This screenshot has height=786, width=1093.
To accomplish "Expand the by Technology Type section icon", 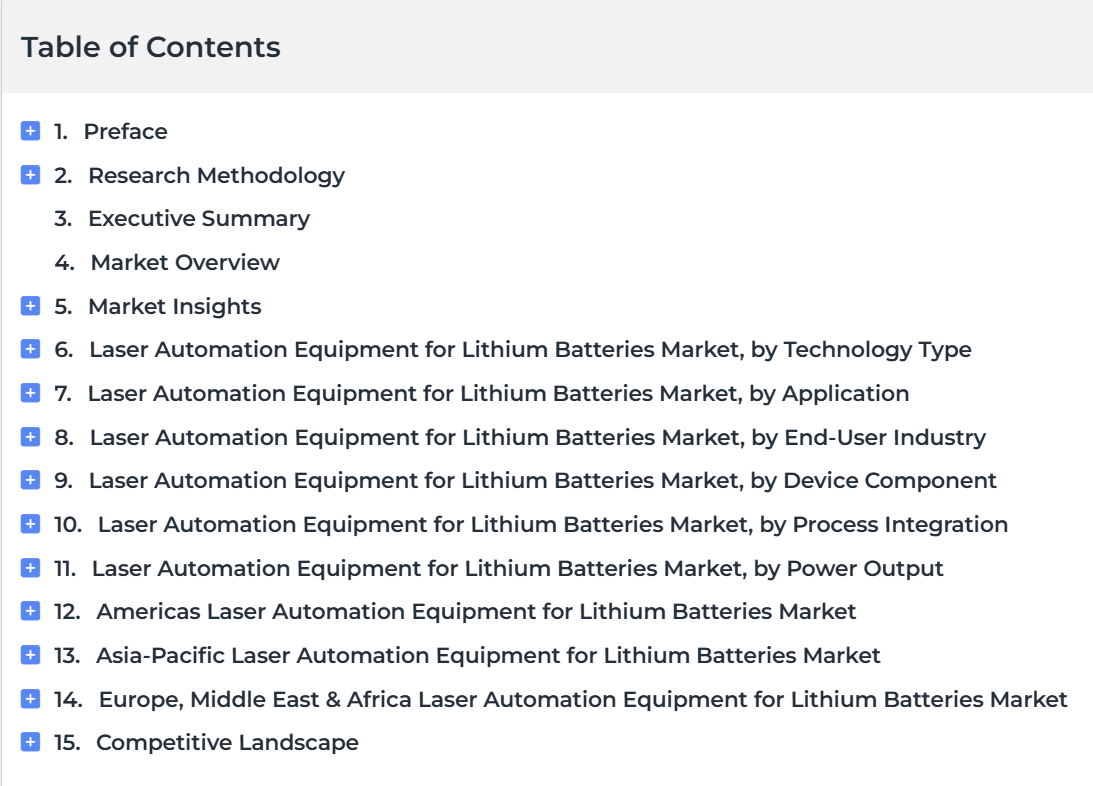I will (x=30, y=348).
